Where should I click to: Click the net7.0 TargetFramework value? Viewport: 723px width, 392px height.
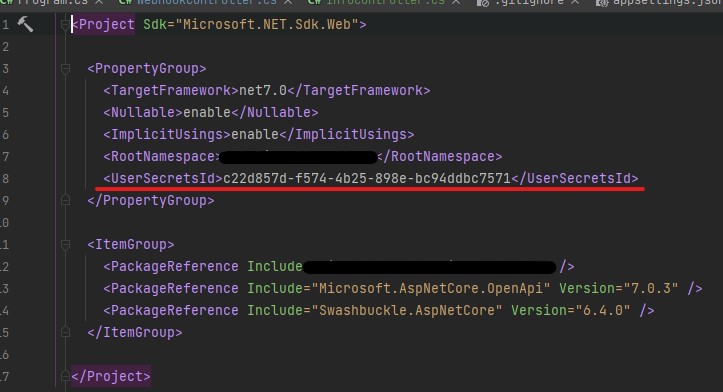pyautogui.click(x=263, y=90)
